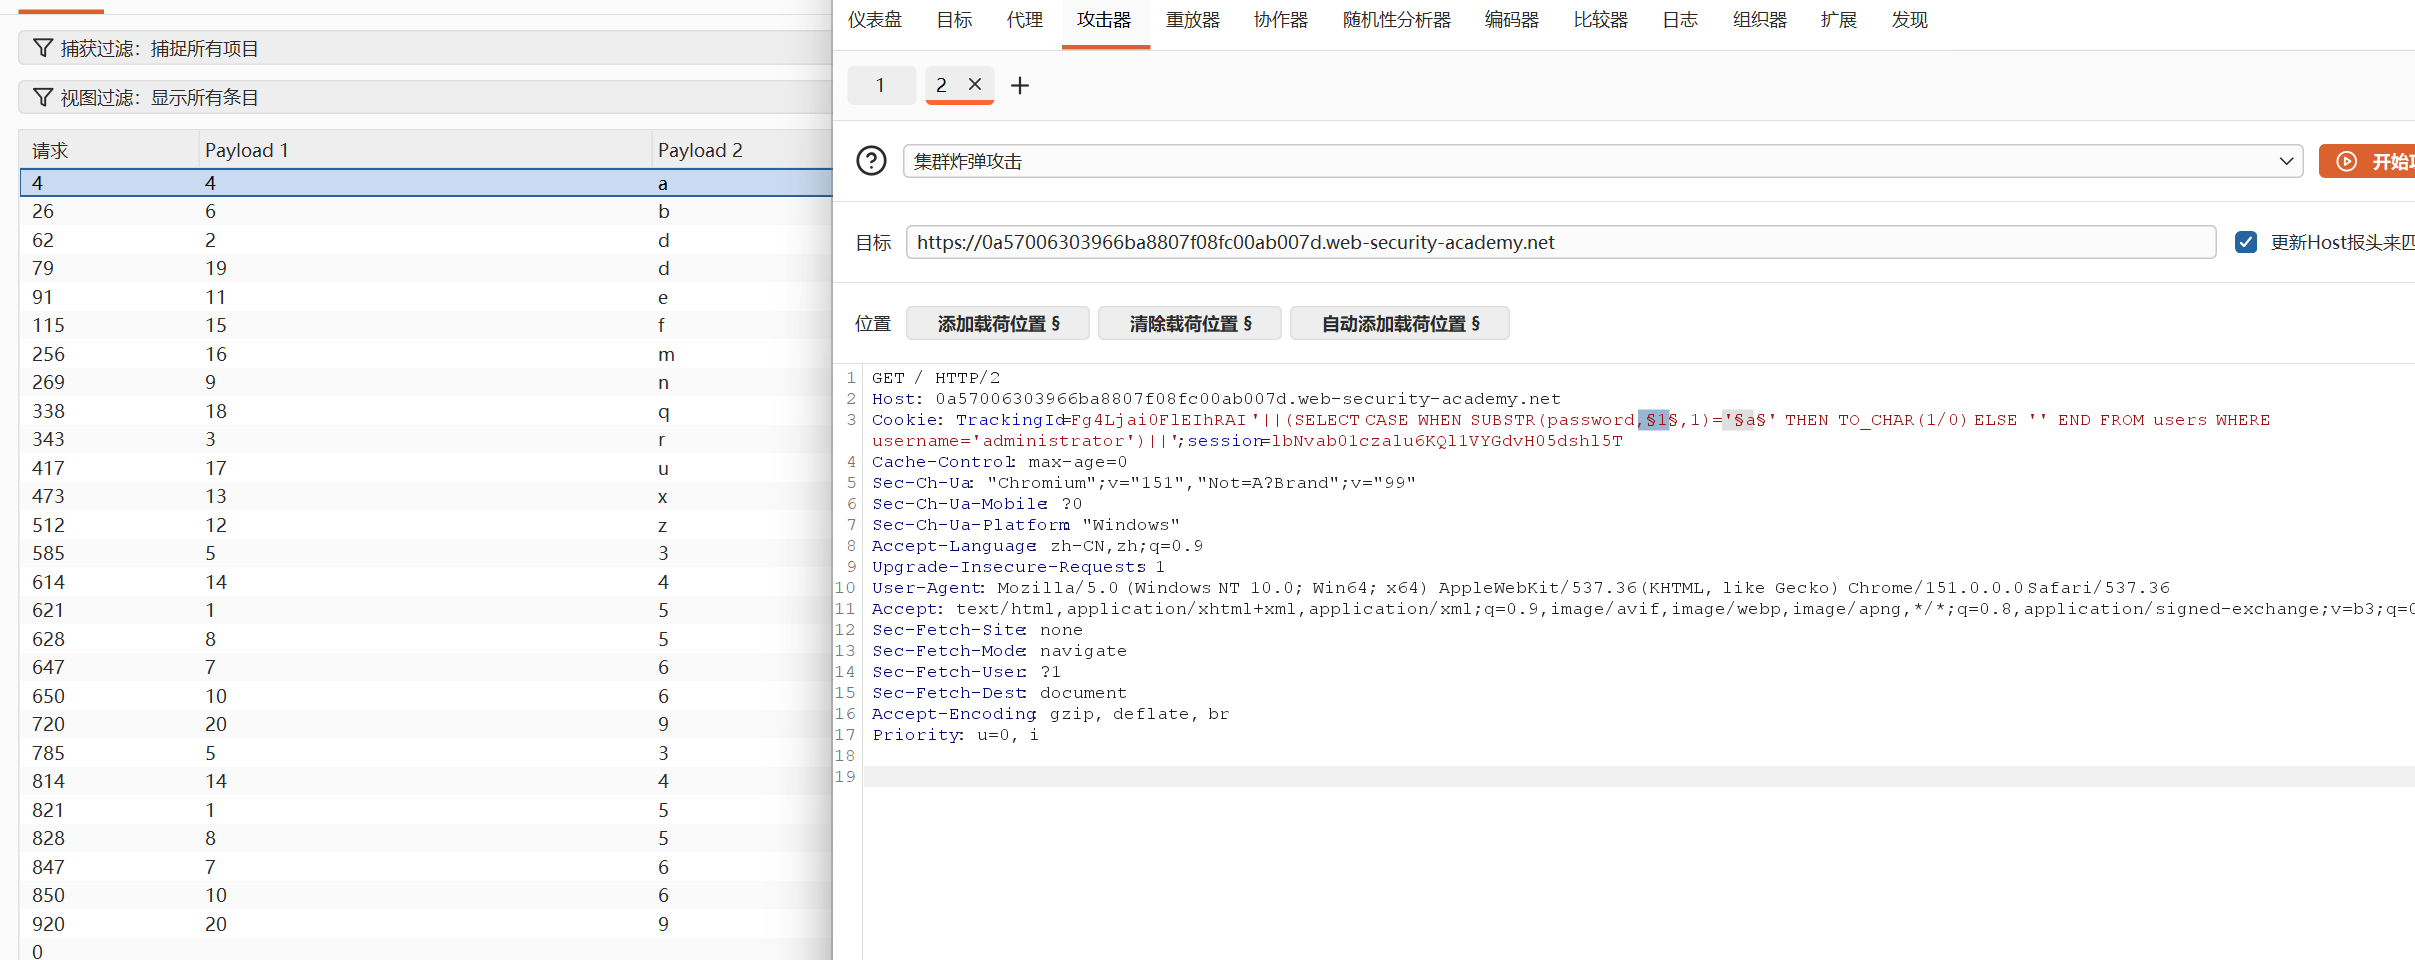
Task: Select result row with request 343
Action: tap(426, 439)
